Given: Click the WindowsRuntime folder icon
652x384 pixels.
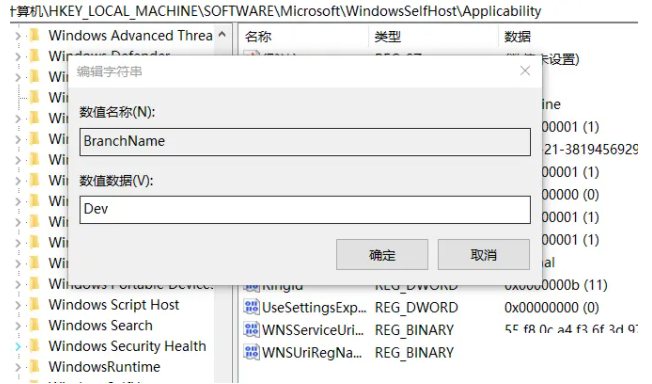Looking at the screenshot, I should pos(35,367).
